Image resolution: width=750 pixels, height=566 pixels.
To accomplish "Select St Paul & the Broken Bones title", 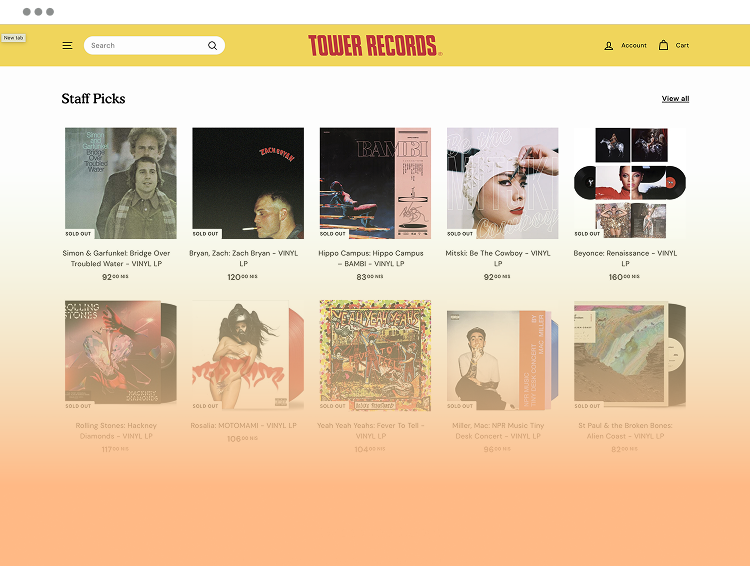I will [625, 431].
